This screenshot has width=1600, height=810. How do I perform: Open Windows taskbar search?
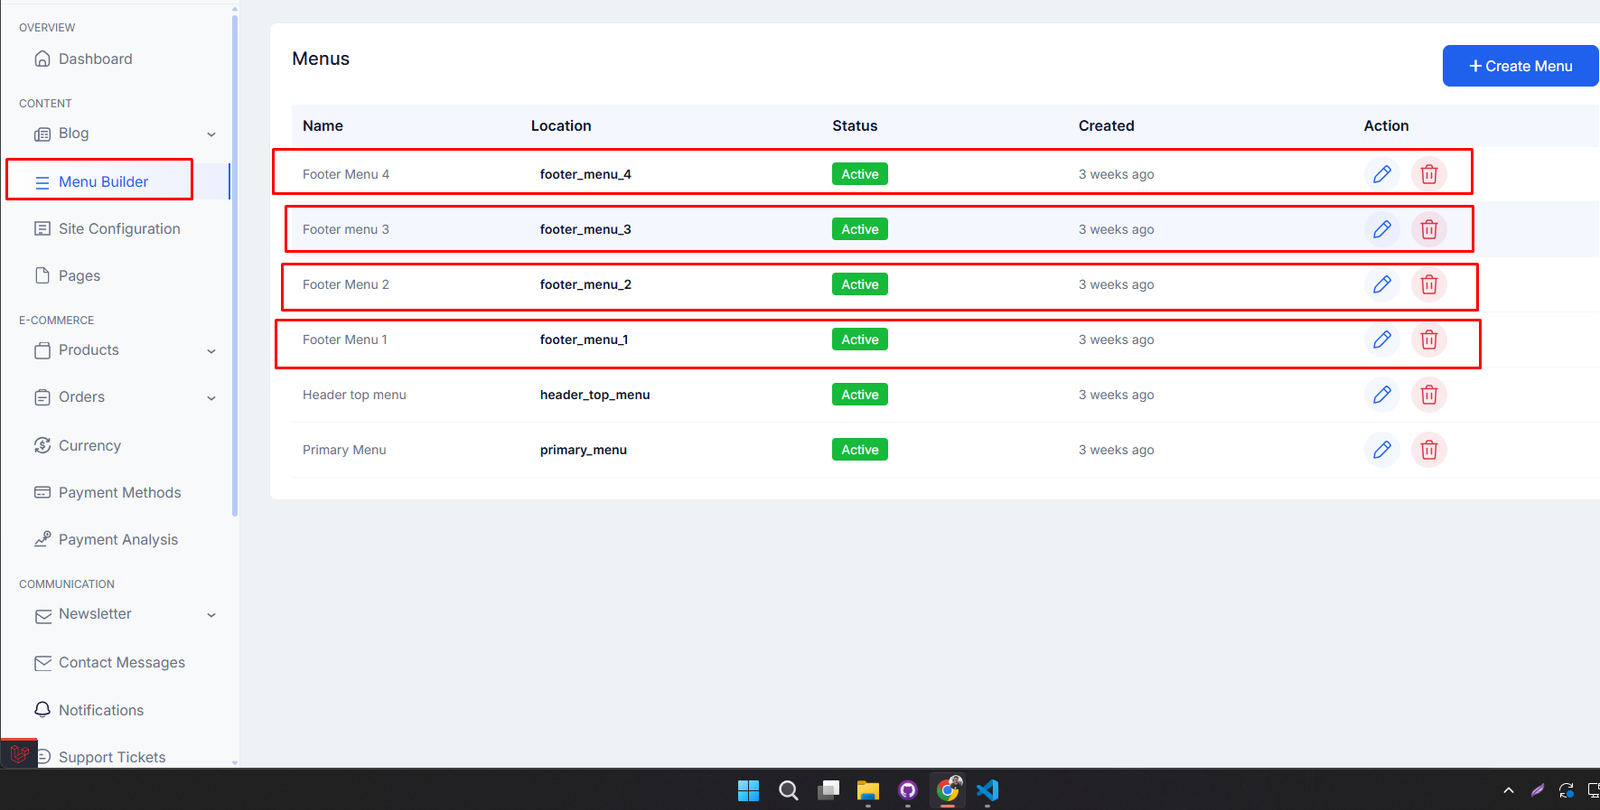788,790
